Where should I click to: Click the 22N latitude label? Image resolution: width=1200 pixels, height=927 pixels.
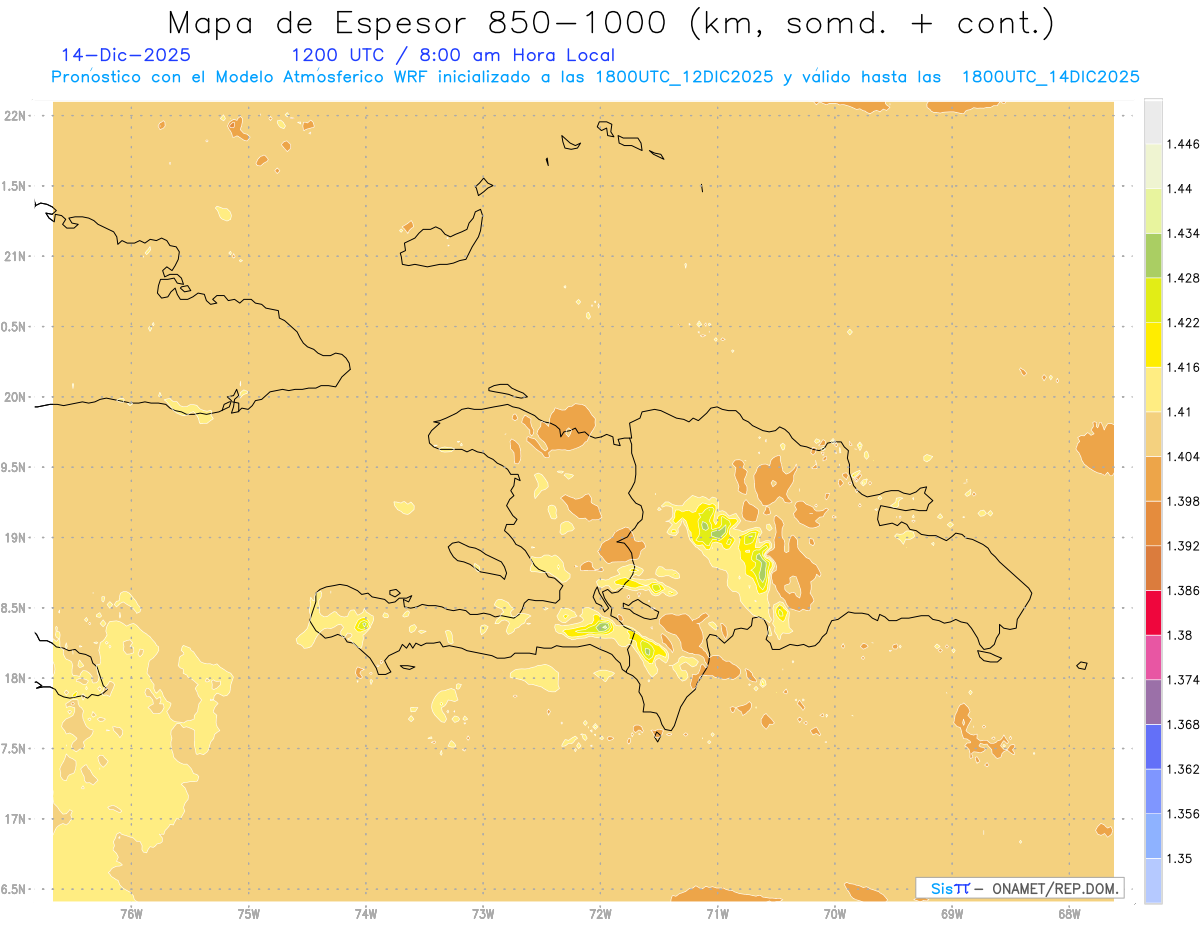[16, 115]
